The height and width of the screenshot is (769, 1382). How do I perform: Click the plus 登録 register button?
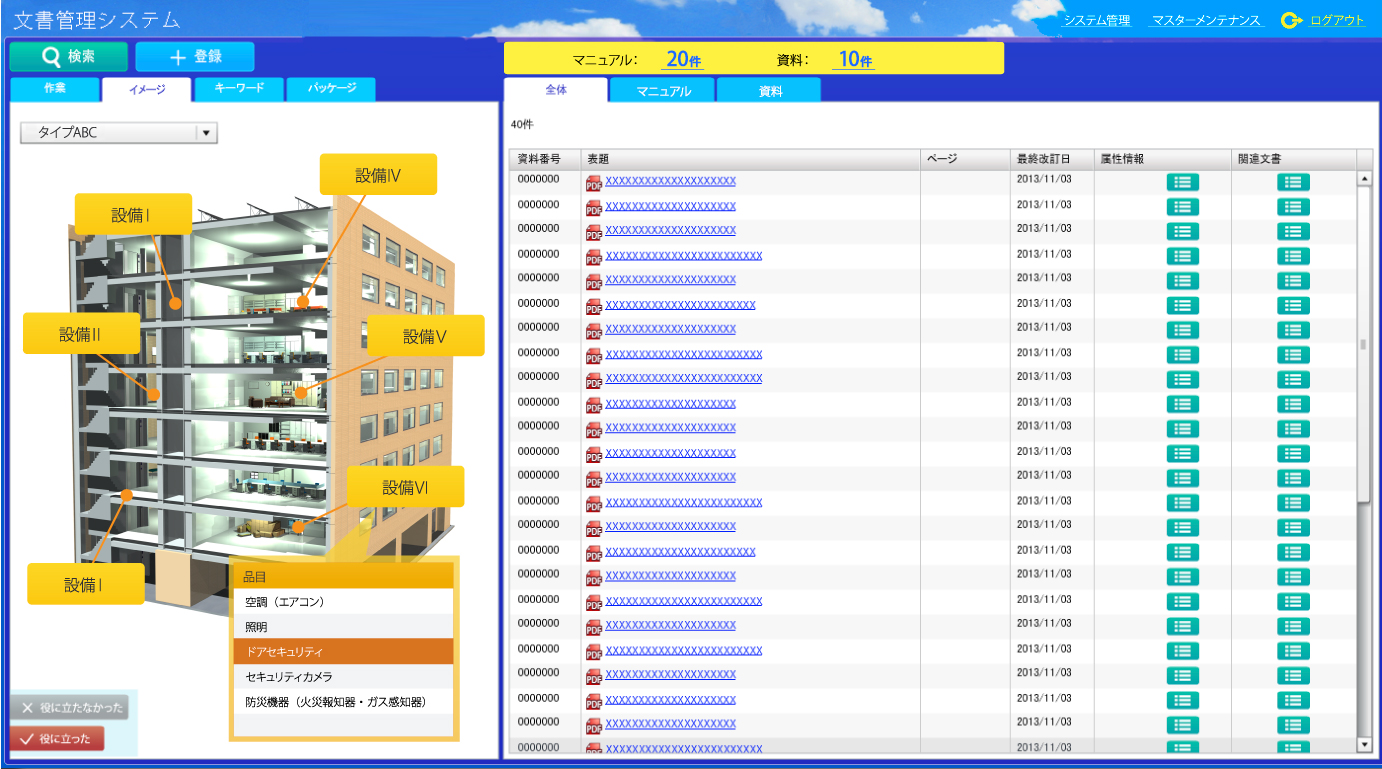(x=195, y=57)
